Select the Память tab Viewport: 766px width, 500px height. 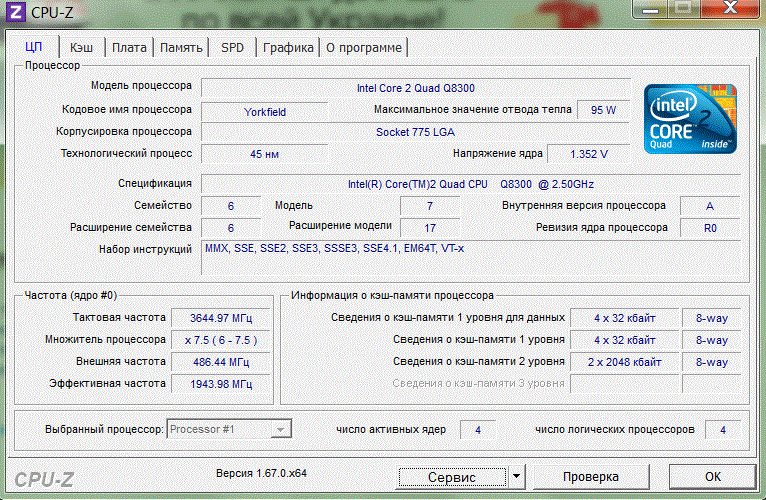coord(181,47)
